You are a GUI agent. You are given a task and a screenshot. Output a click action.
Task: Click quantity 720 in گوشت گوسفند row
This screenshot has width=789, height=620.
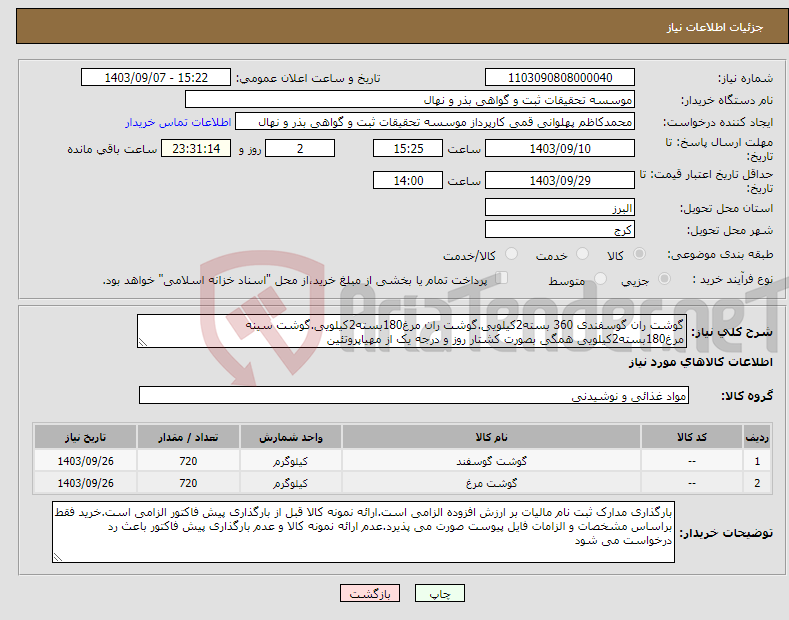pyautogui.click(x=188, y=461)
